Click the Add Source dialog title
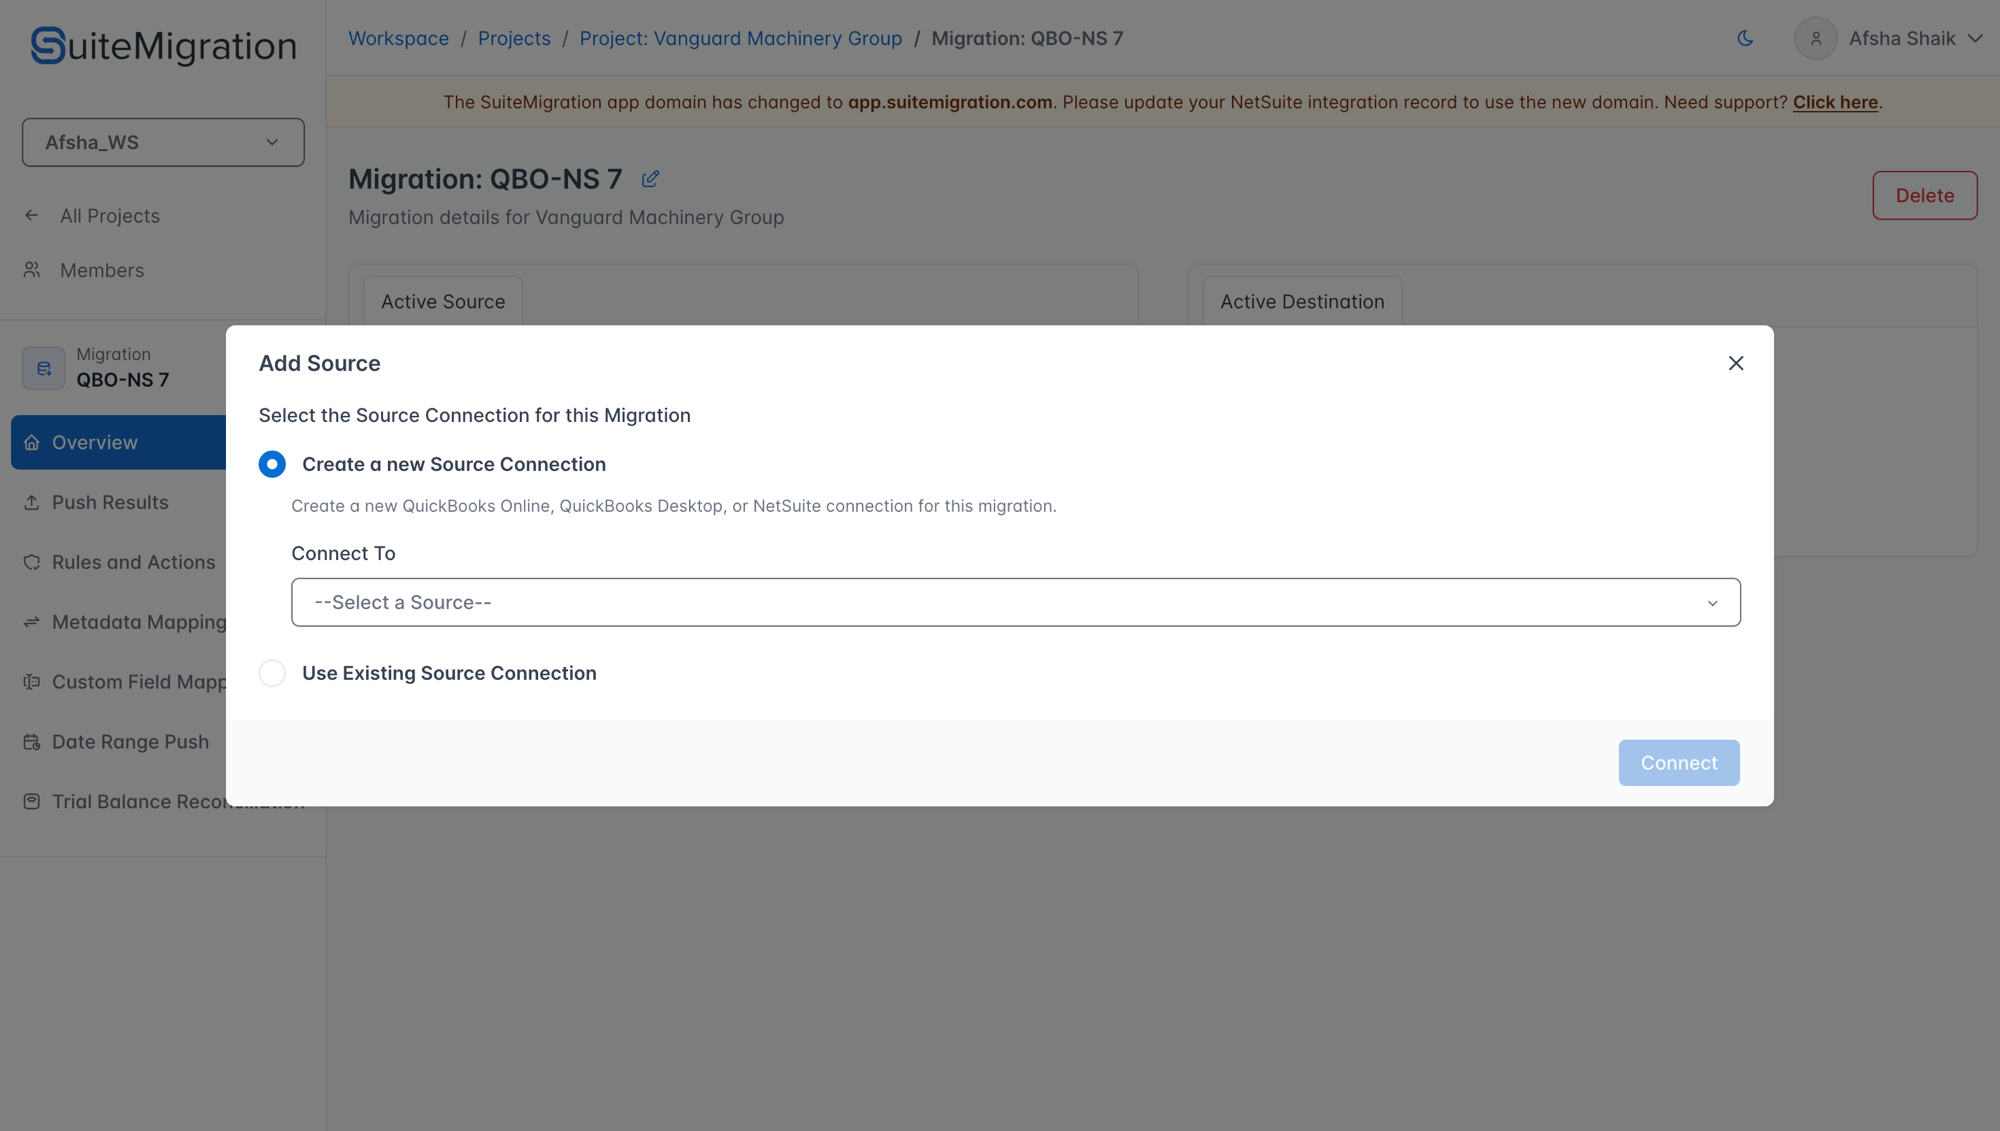2000x1131 pixels. coord(320,363)
